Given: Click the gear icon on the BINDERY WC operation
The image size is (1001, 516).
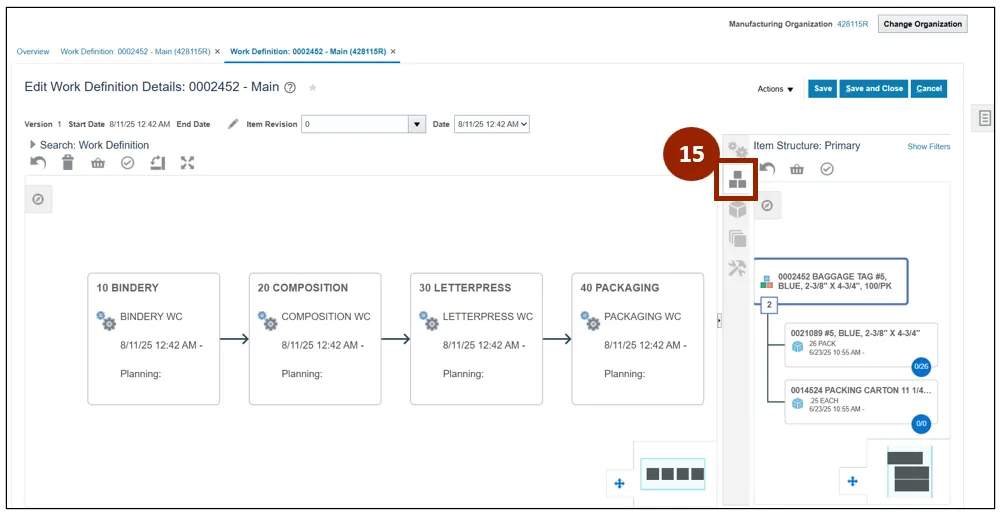Looking at the screenshot, I should (106, 321).
